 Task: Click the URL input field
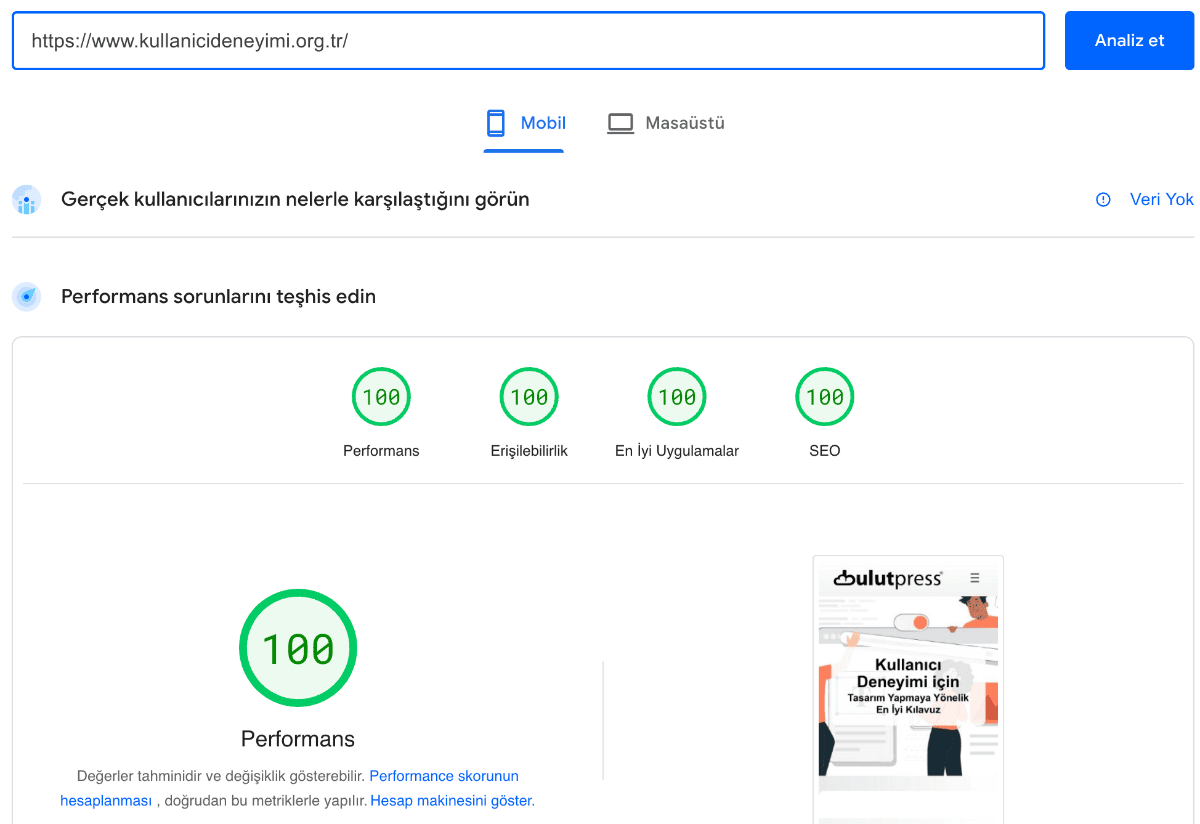[528, 41]
